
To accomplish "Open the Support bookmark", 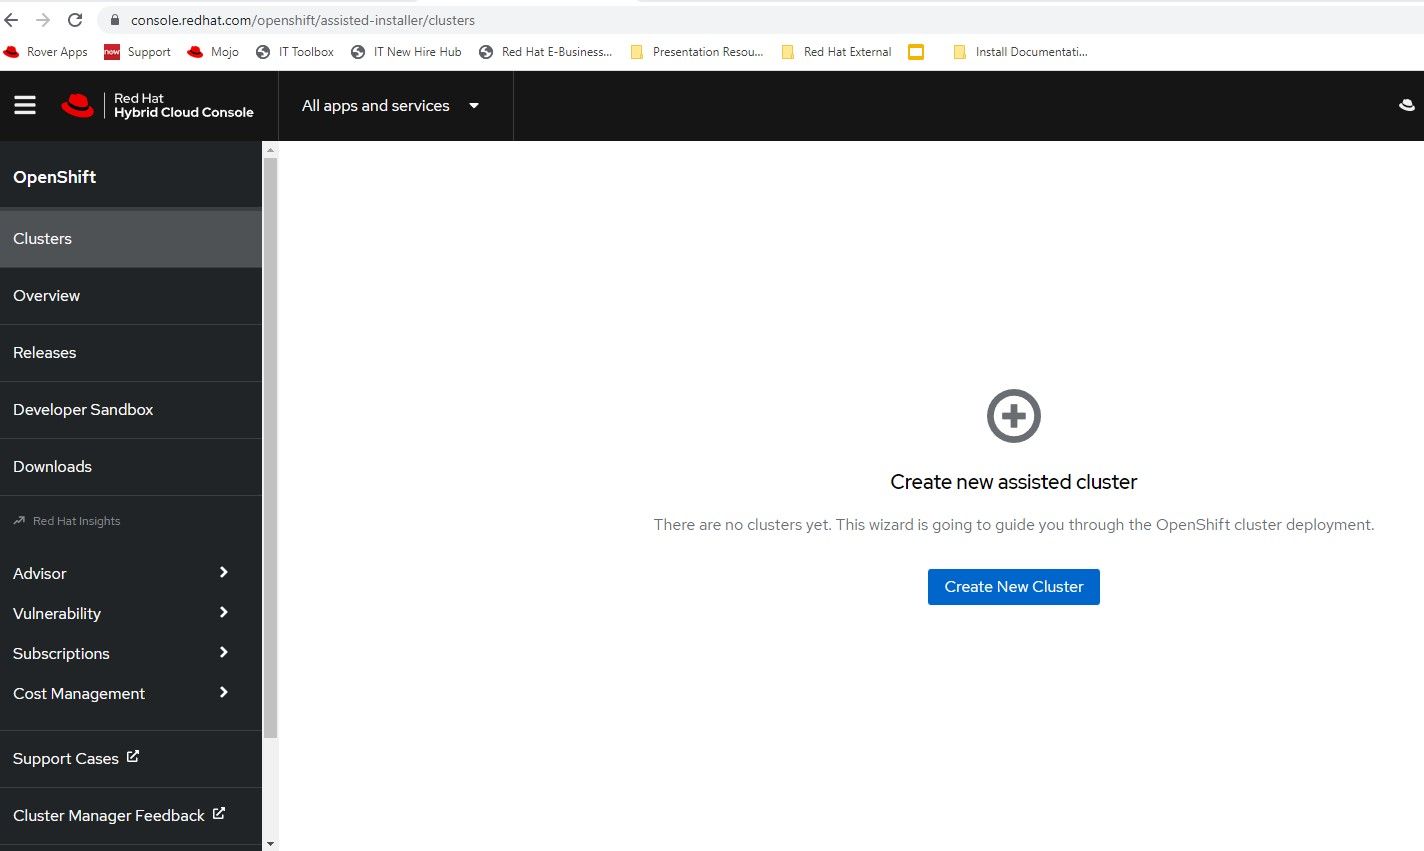I will pos(137,52).
